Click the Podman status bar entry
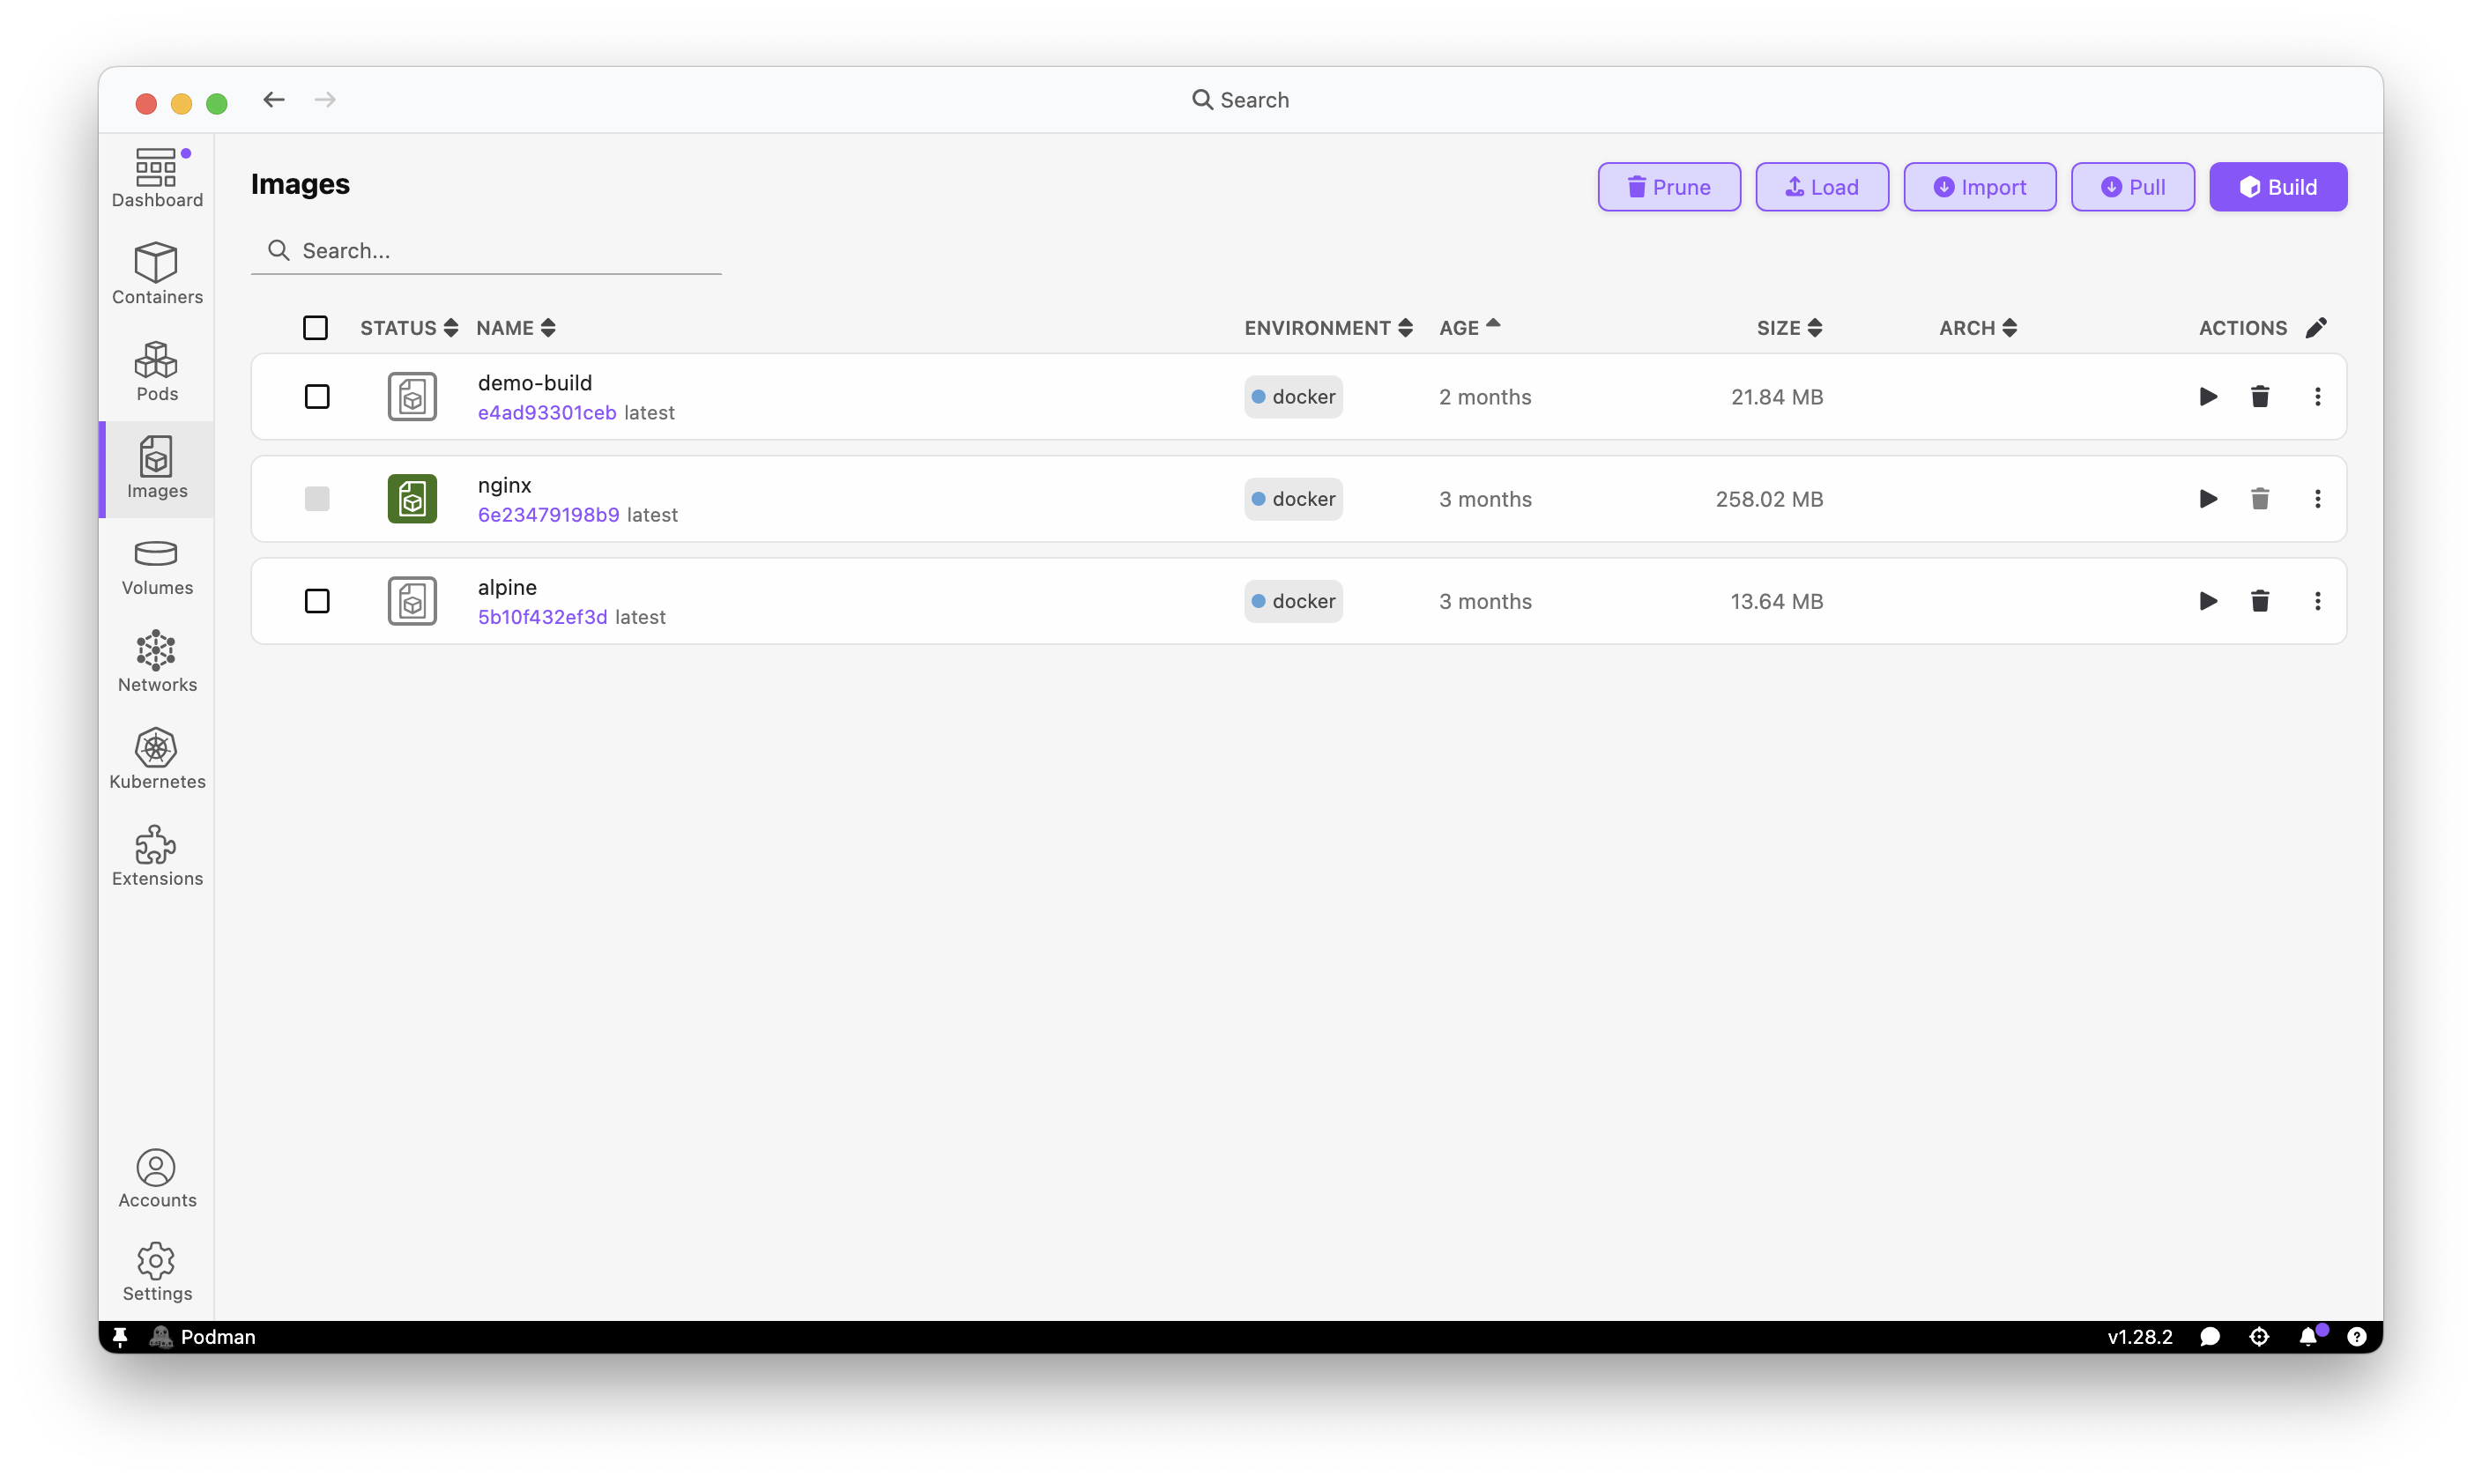The image size is (2482, 1484). click(203, 1337)
